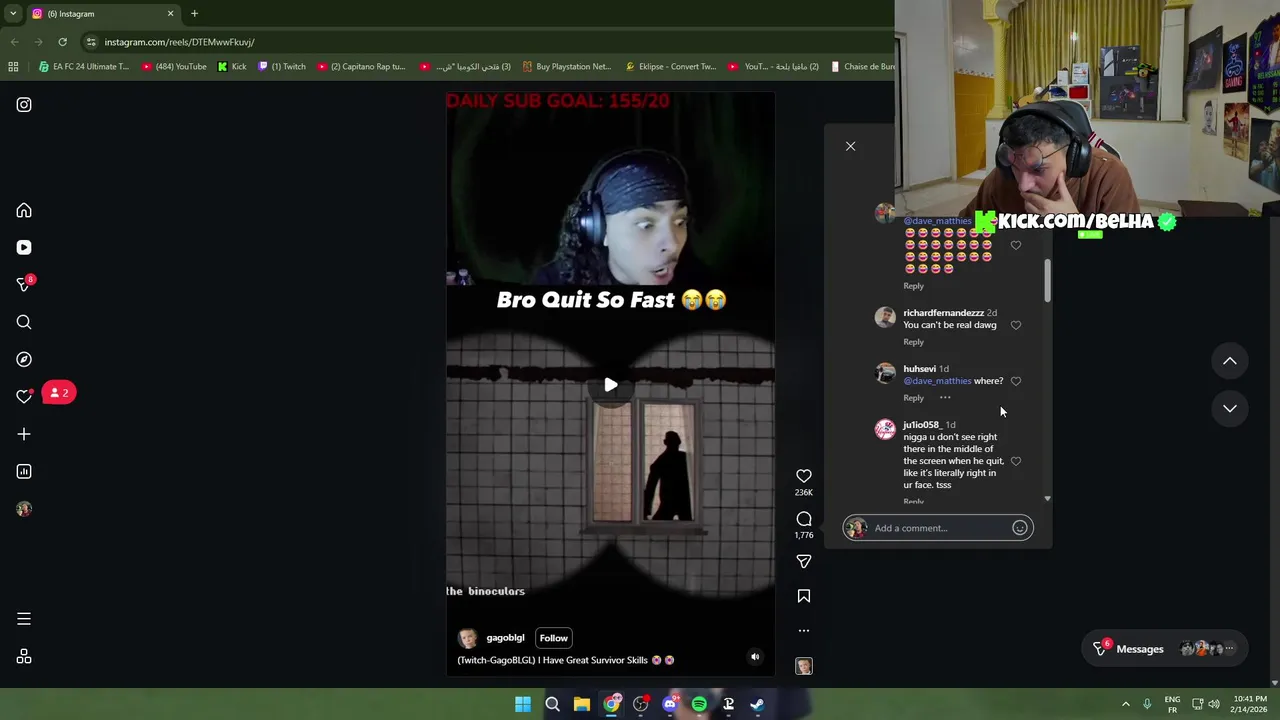Open Capitano Rap bookmark
Screen dimensions: 1280x720
[x=361, y=67]
